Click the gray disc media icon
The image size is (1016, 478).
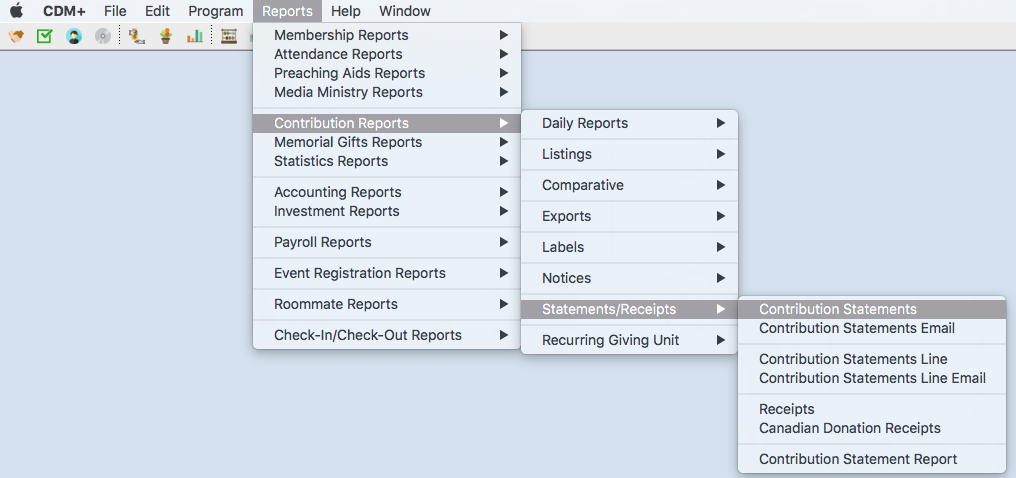tap(103, 36)
